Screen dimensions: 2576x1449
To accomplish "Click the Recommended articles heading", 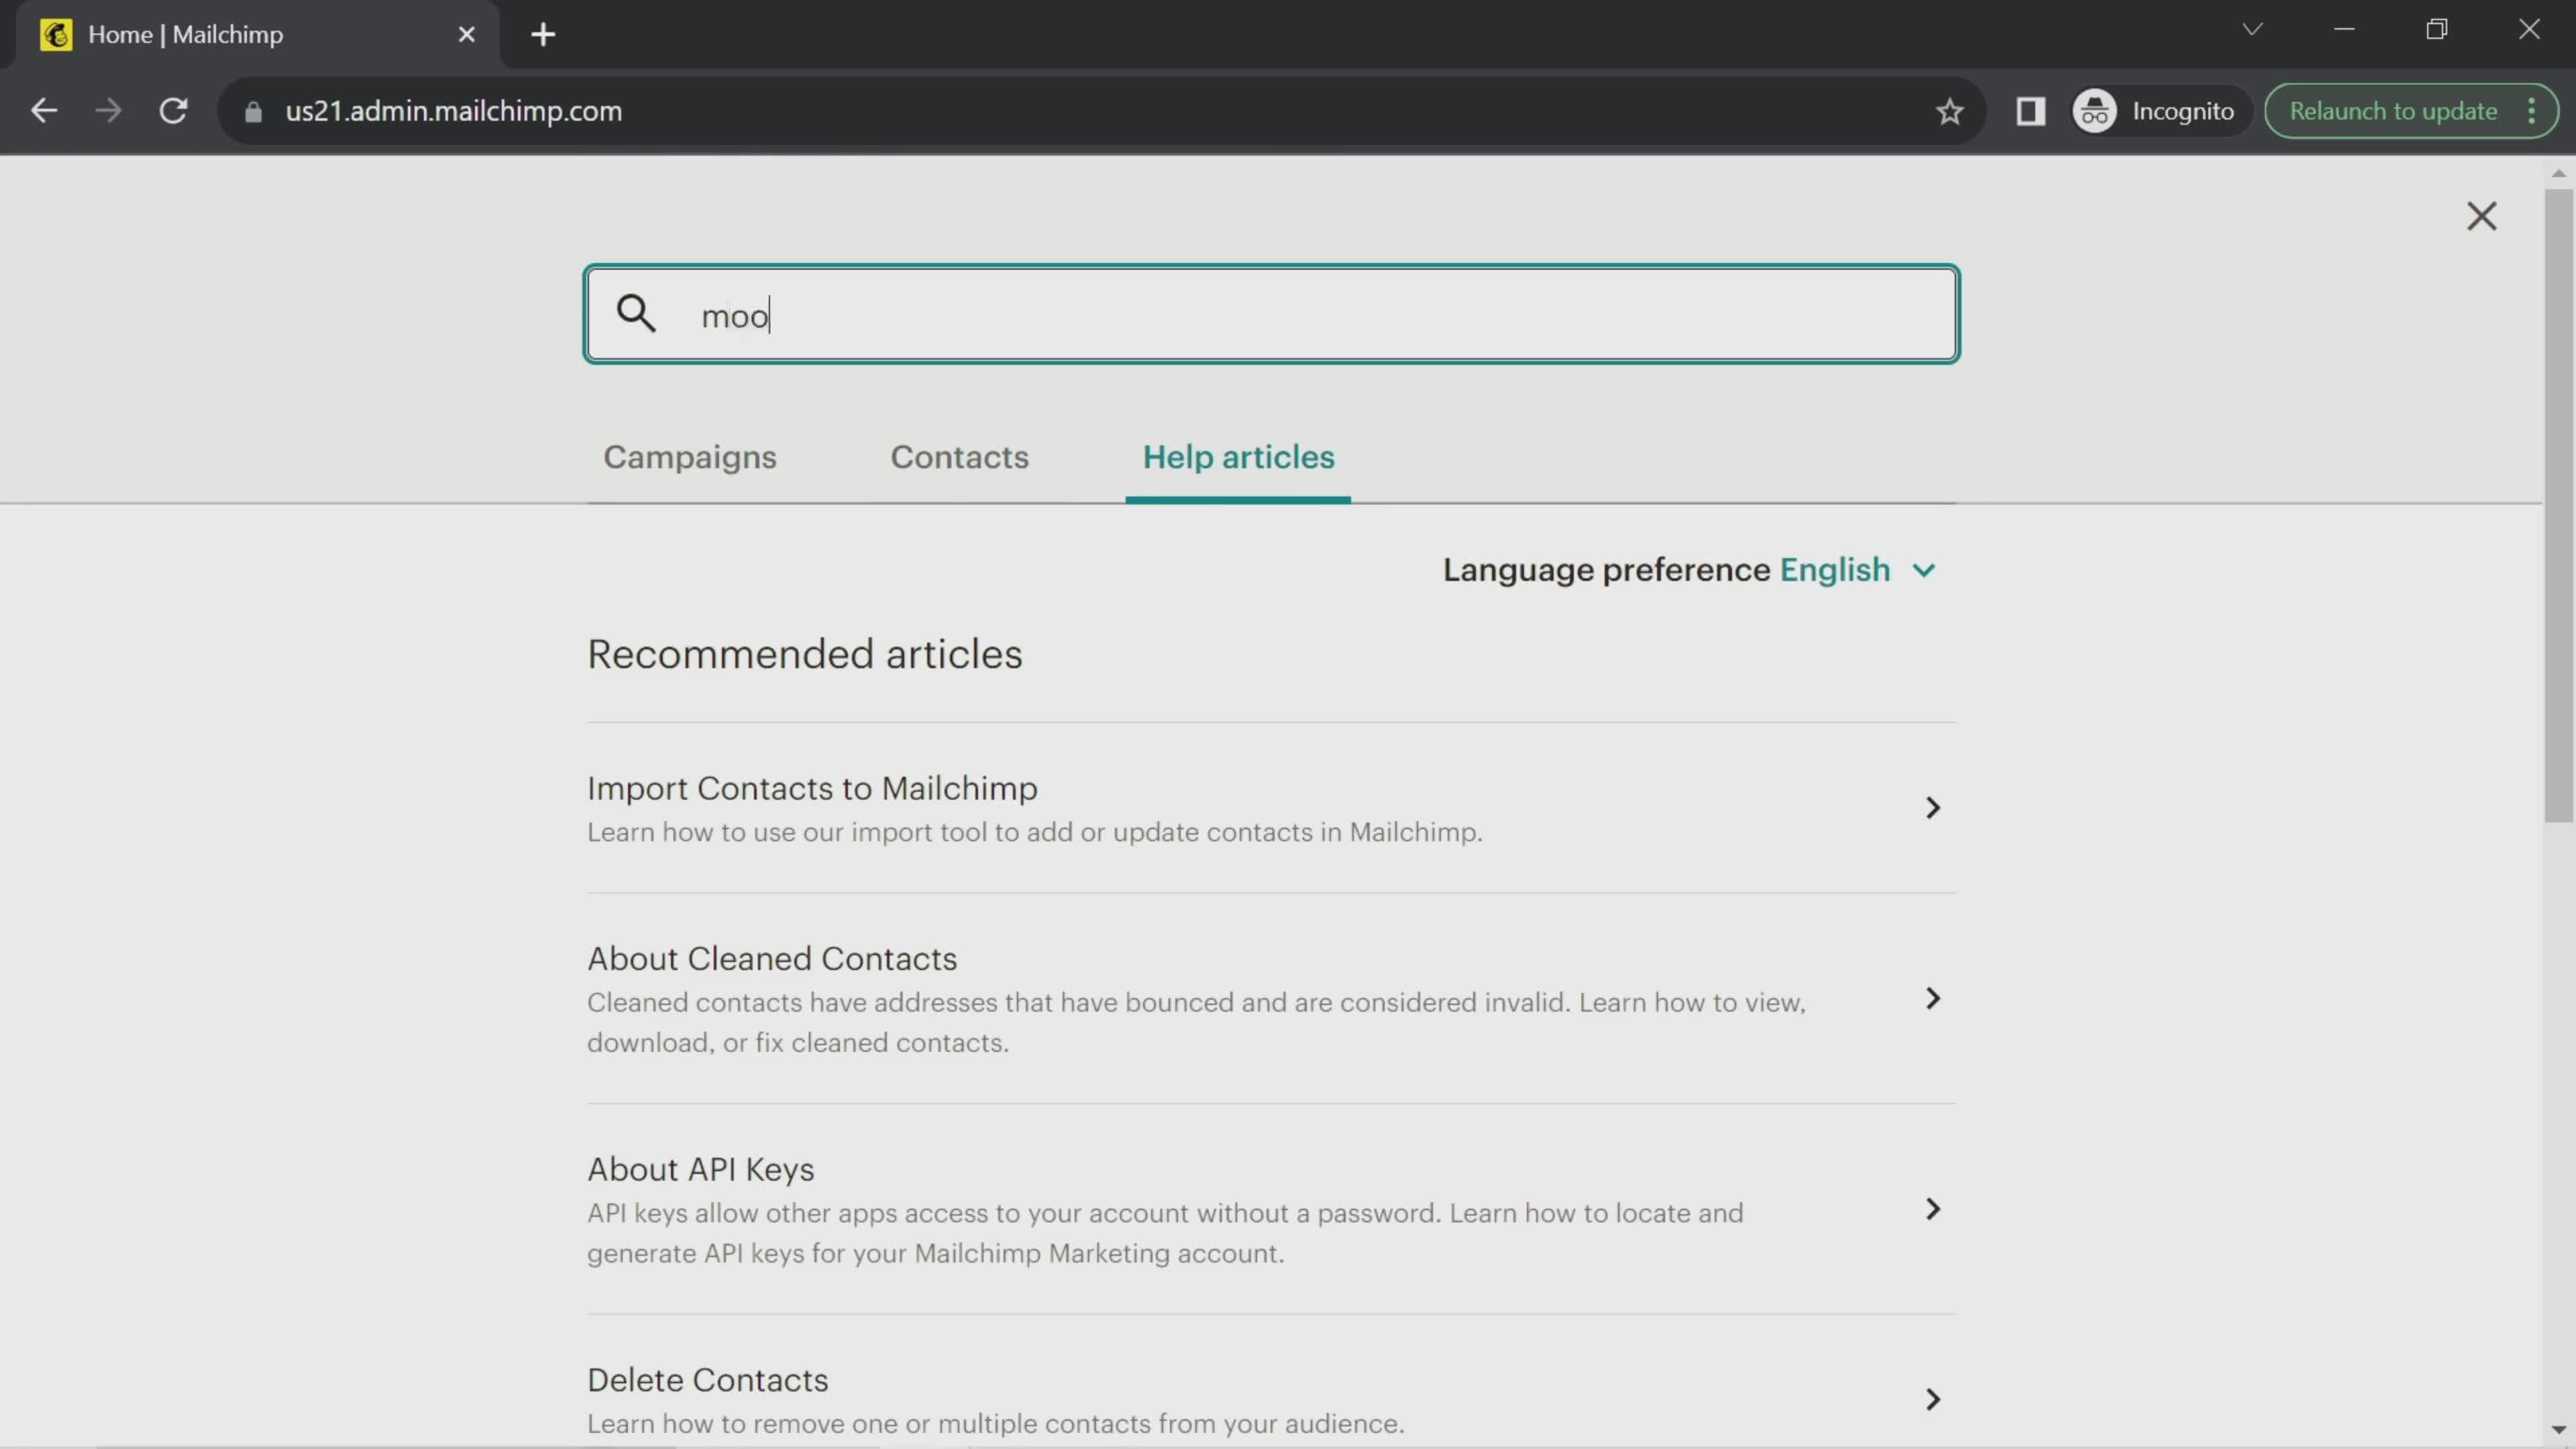I will click(805, 654).
